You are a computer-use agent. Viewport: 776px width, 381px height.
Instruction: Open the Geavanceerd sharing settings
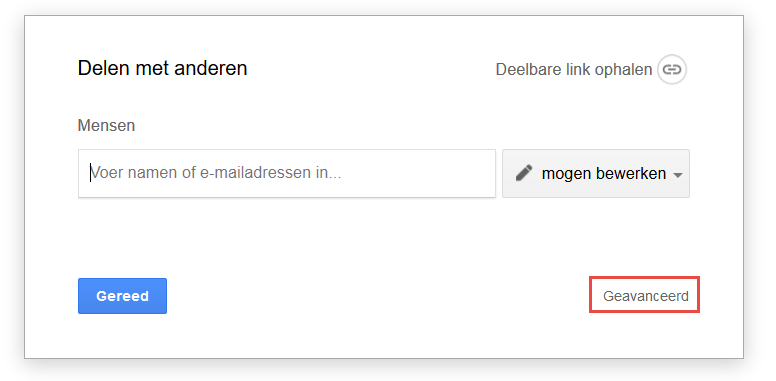point(645,296)
